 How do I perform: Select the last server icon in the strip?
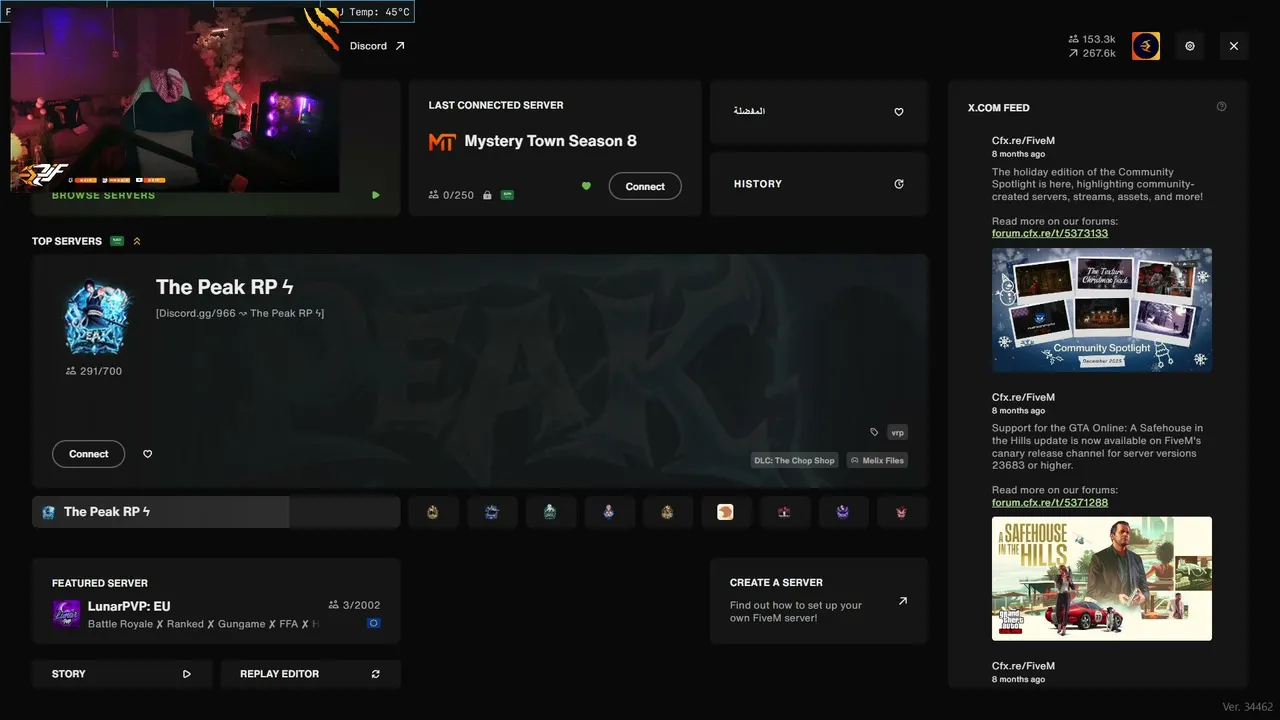point(902,512)
